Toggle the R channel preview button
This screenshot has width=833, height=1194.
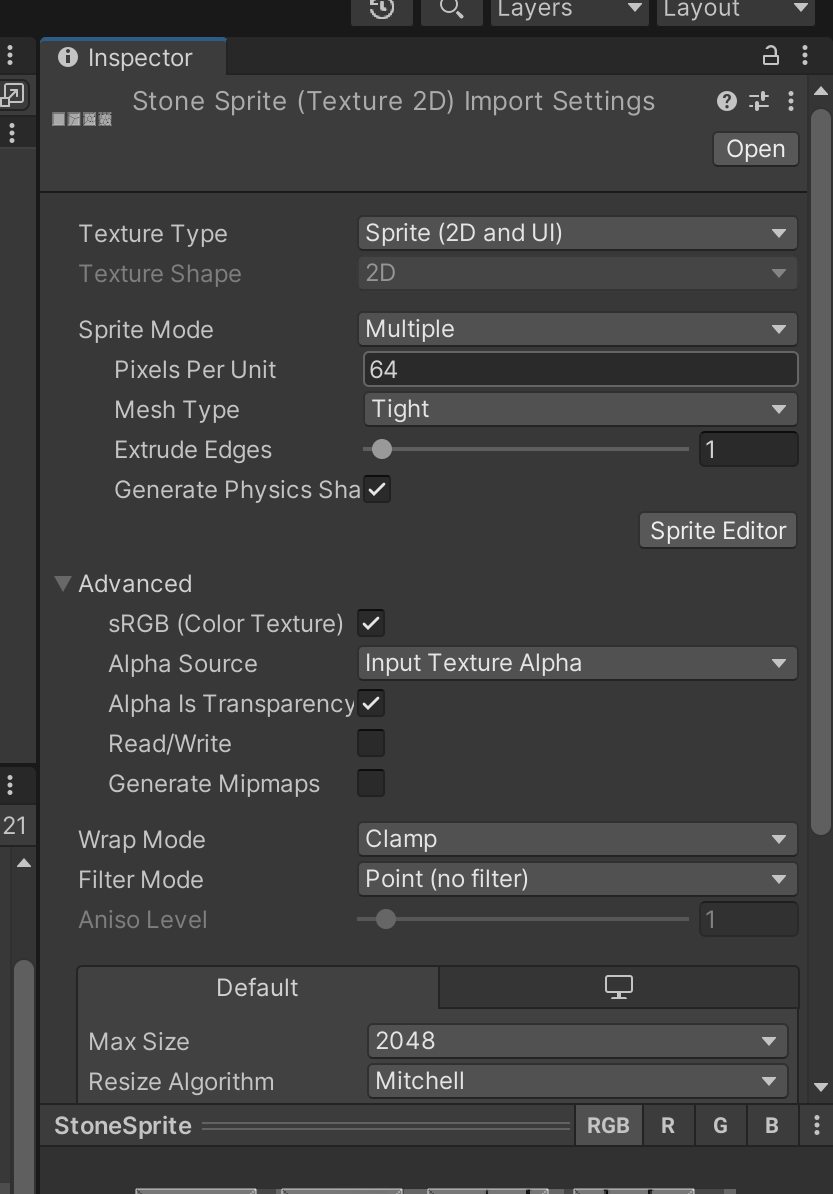click(x=668, y=1125)
